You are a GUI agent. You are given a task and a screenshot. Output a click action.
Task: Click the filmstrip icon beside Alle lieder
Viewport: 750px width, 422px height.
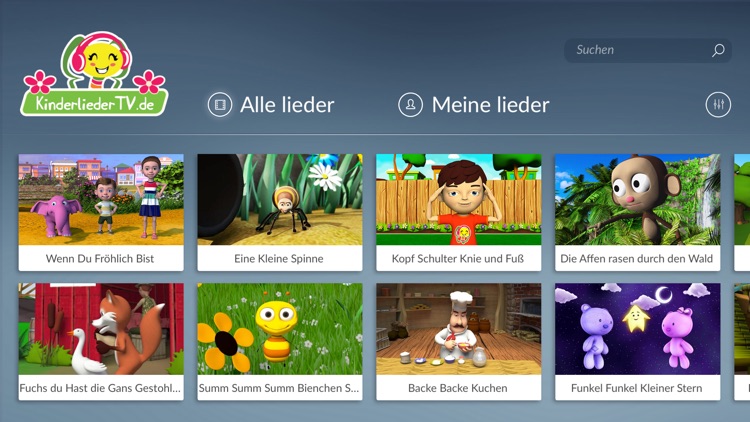coord(220,105)
